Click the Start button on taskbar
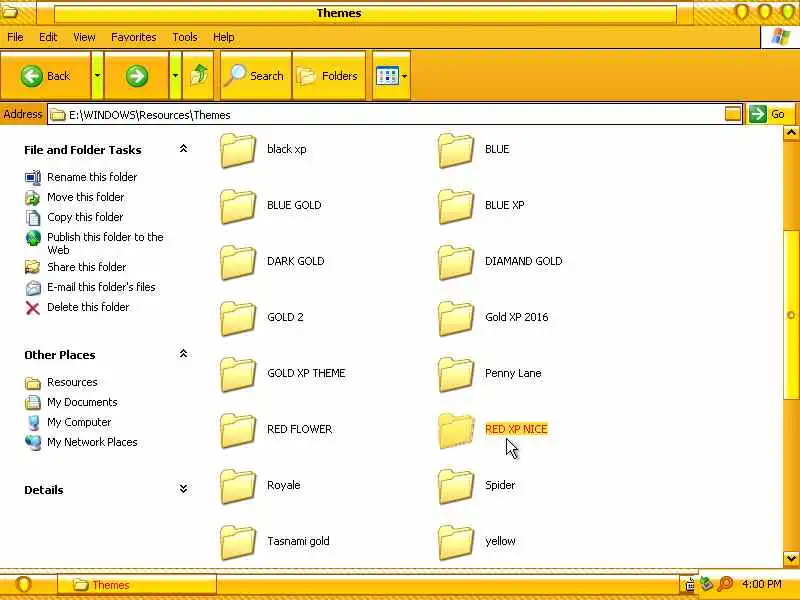This screenshot has height=600, width=800. point(23,584)
